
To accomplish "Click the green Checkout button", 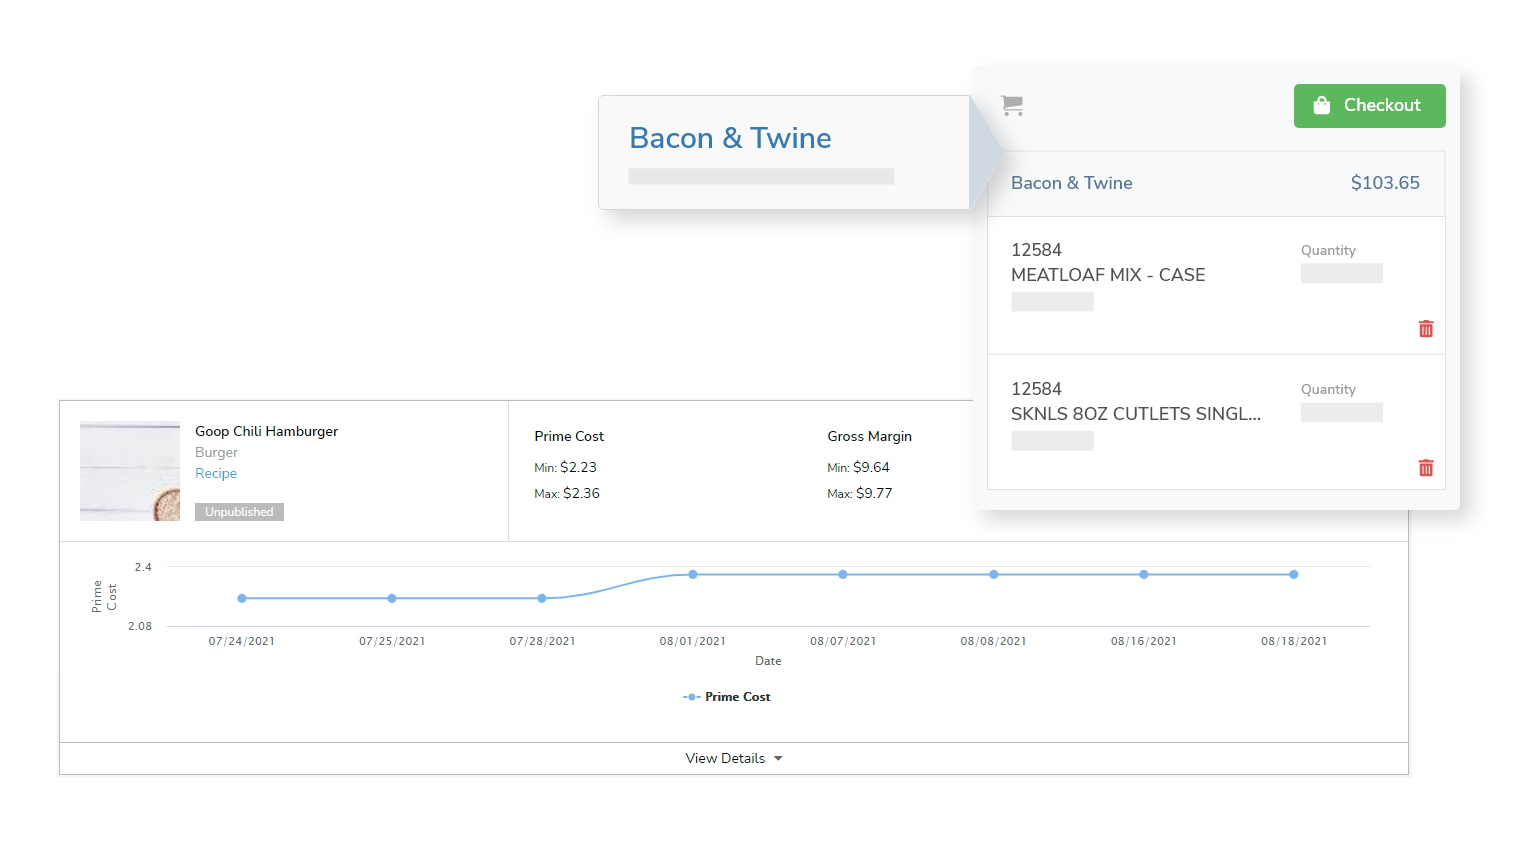I will pyautogui.click(x=1370, y=105).
